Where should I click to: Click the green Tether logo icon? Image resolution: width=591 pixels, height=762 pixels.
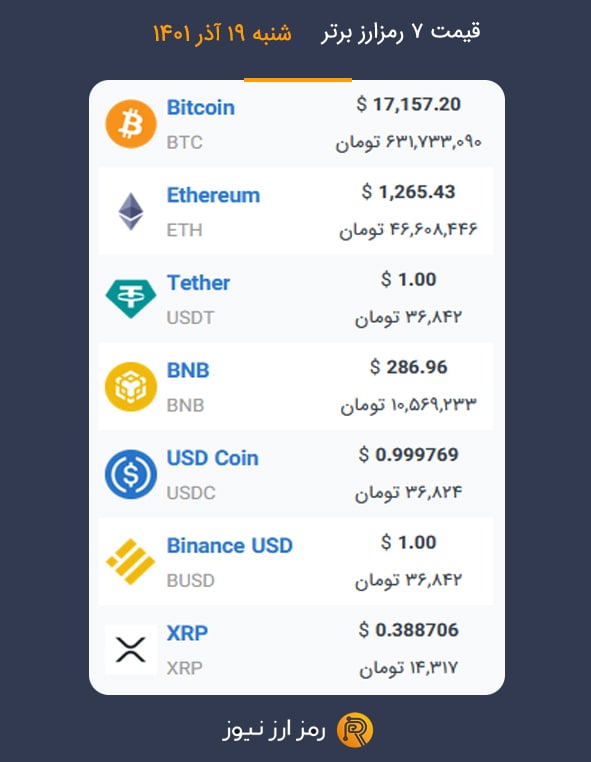tap(131, 299)
